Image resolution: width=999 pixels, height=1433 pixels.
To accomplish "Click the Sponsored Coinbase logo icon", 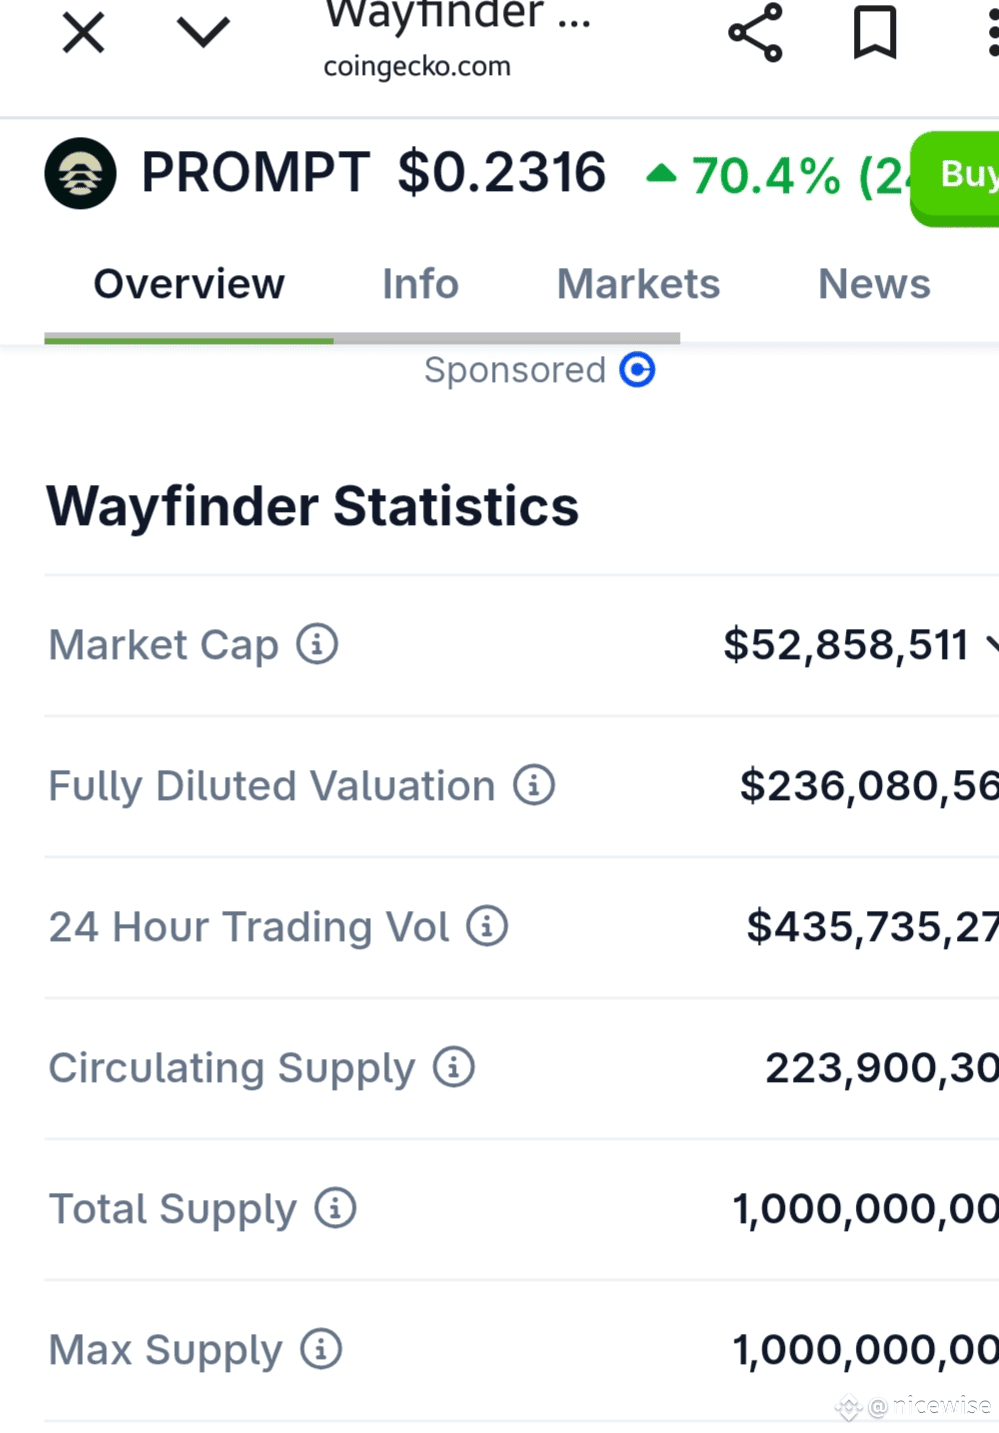I will point(637,370).
